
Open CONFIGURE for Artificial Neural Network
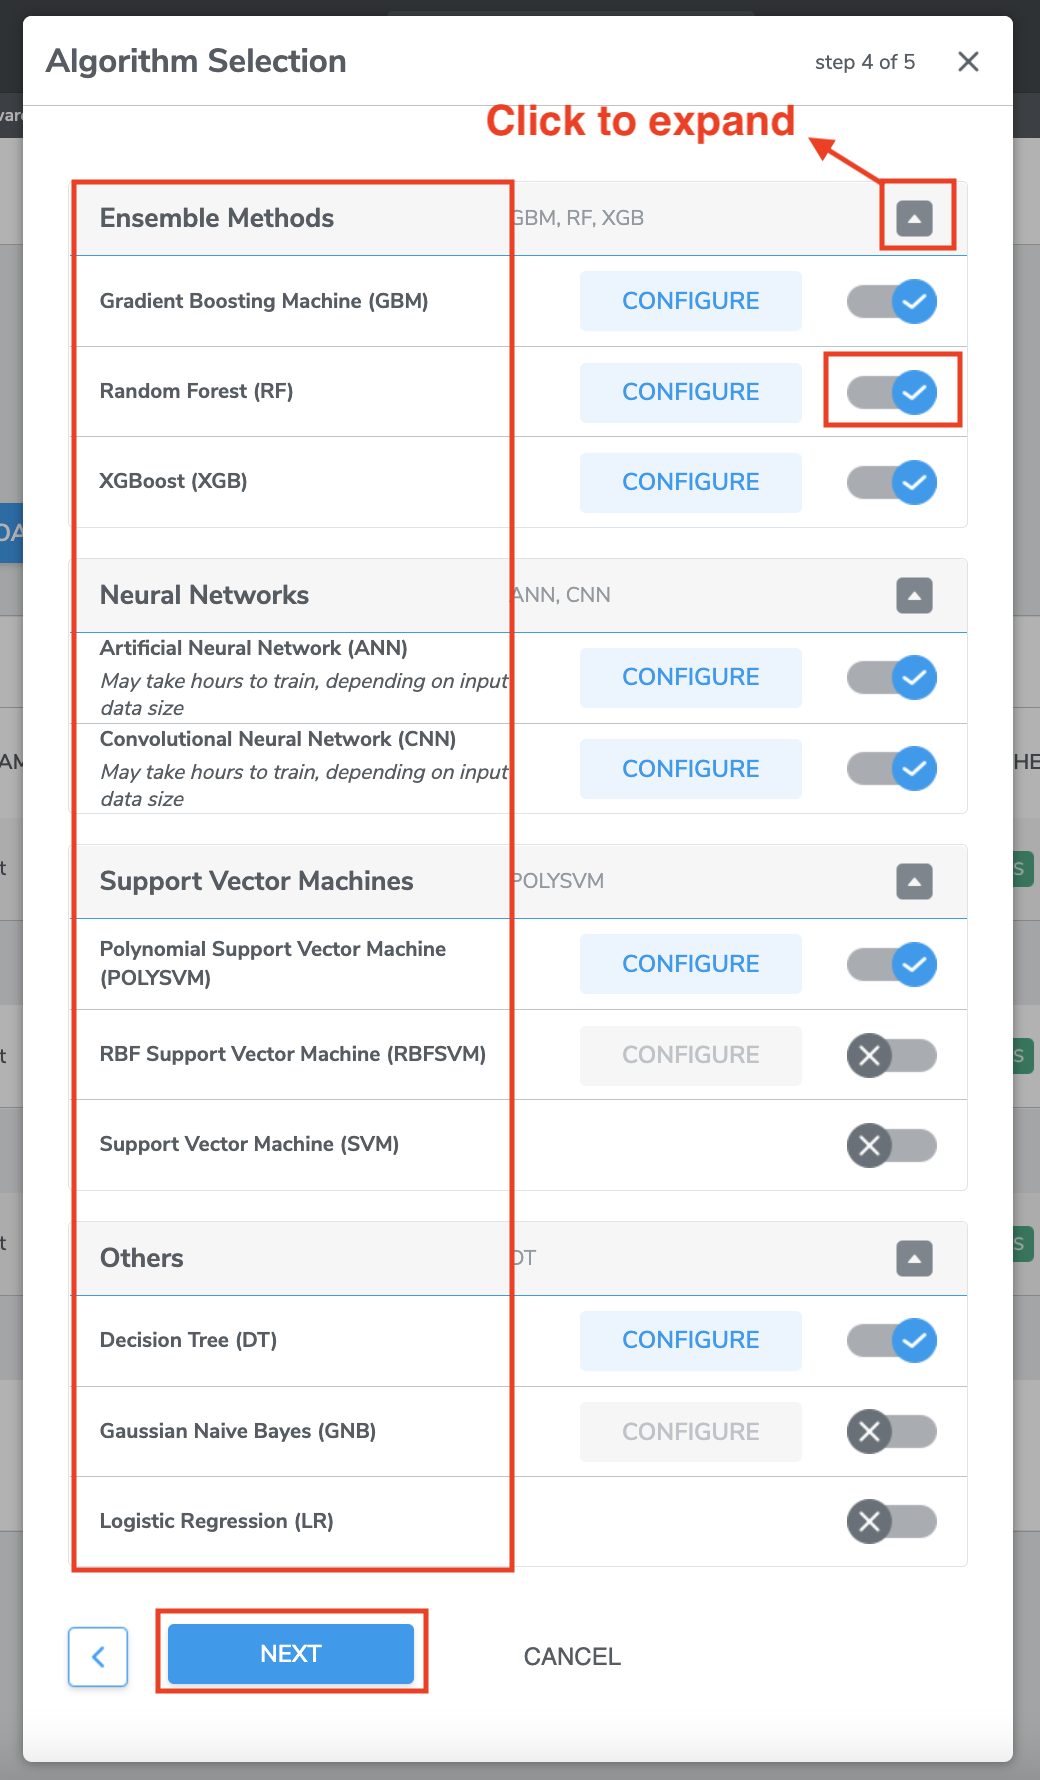tap(691, 677)
